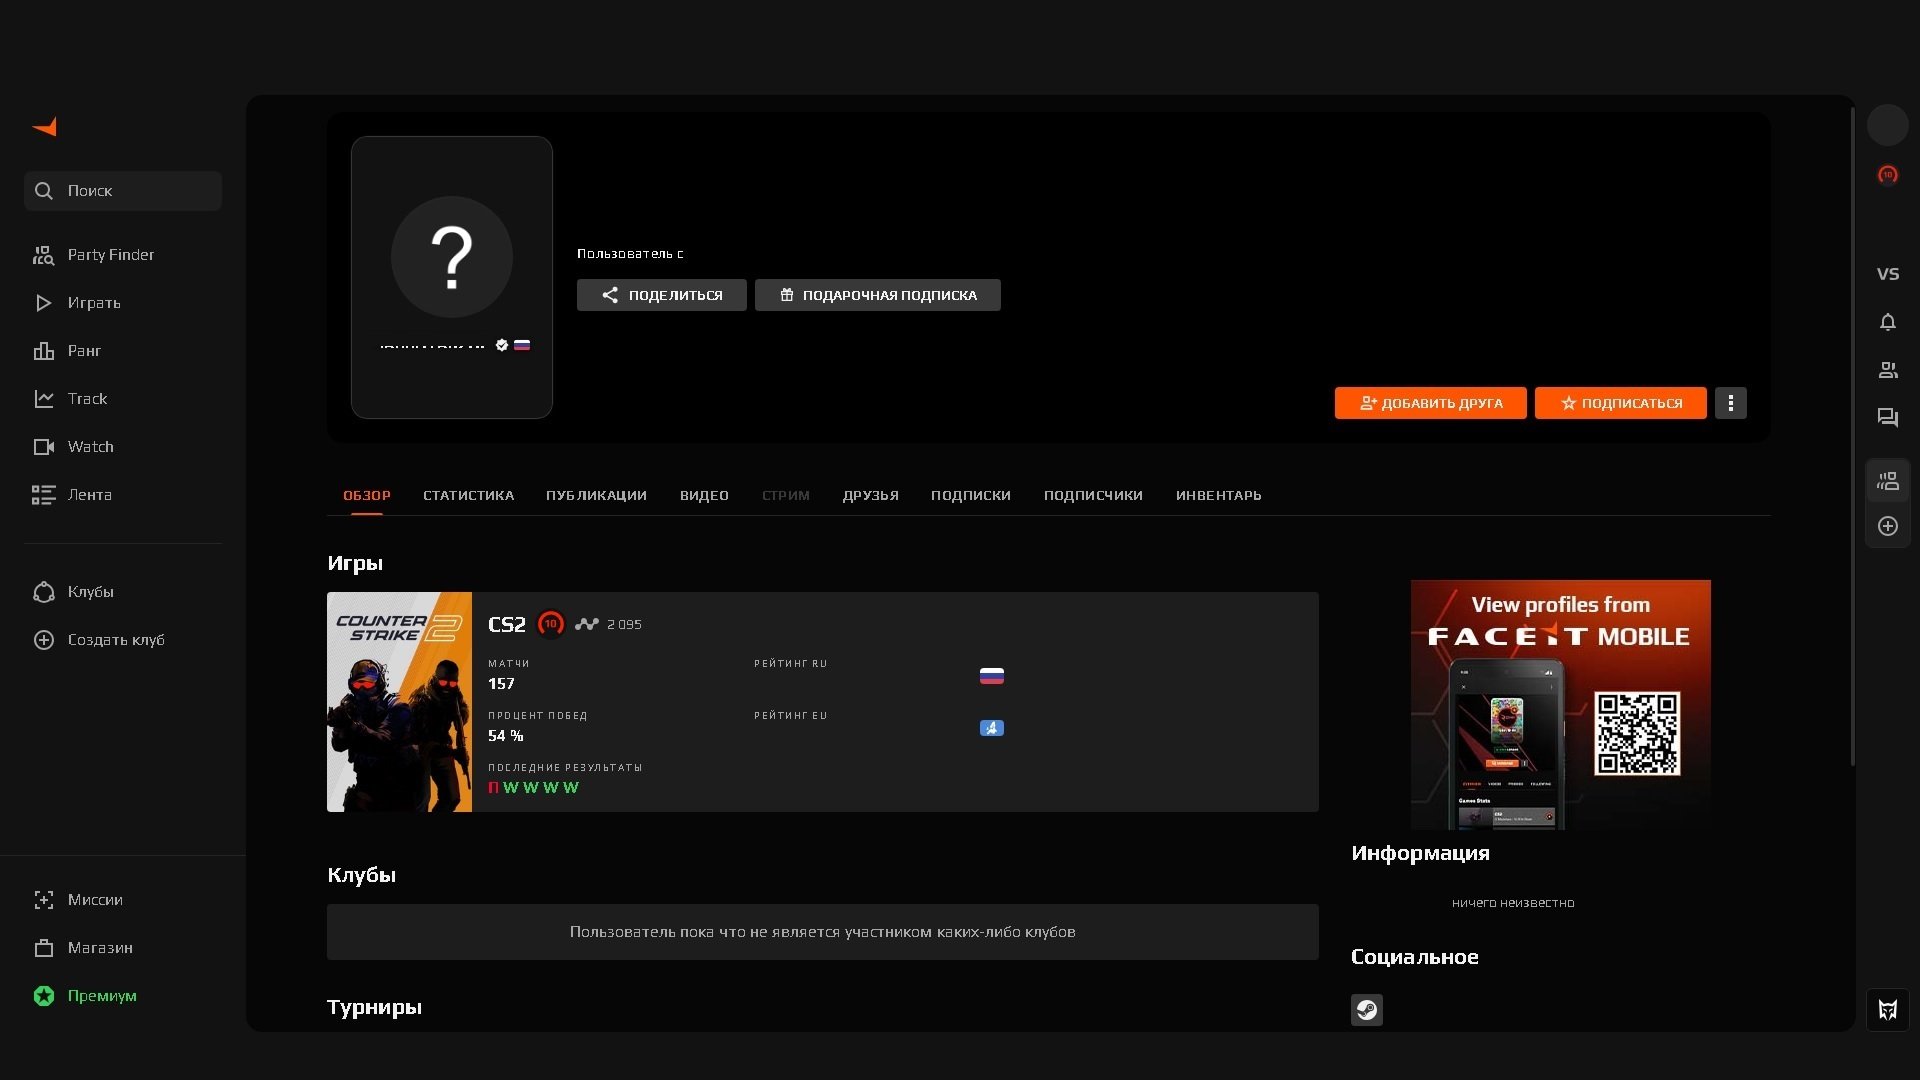Screen dimensions: 1920x1080
Task: Open Party Finder in the sidebar
Action: pos(110,255)
